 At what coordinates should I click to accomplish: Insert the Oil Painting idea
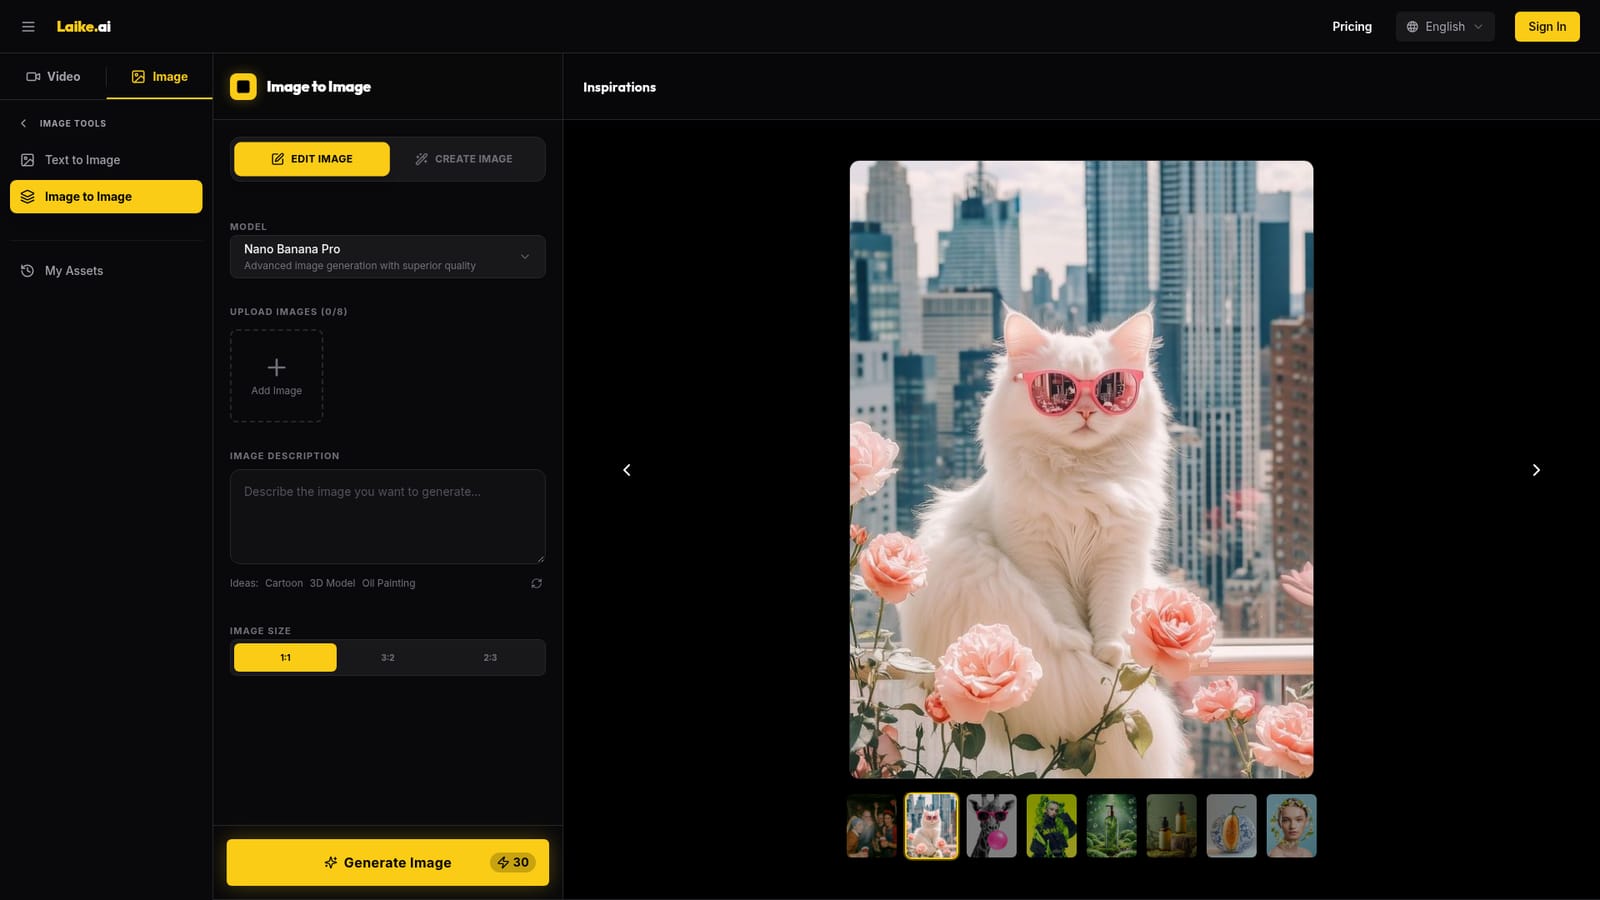coord(388,583)
